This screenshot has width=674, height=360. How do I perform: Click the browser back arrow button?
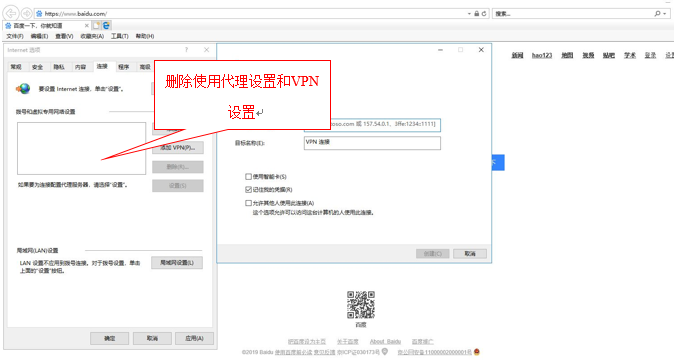click(11, 13)
